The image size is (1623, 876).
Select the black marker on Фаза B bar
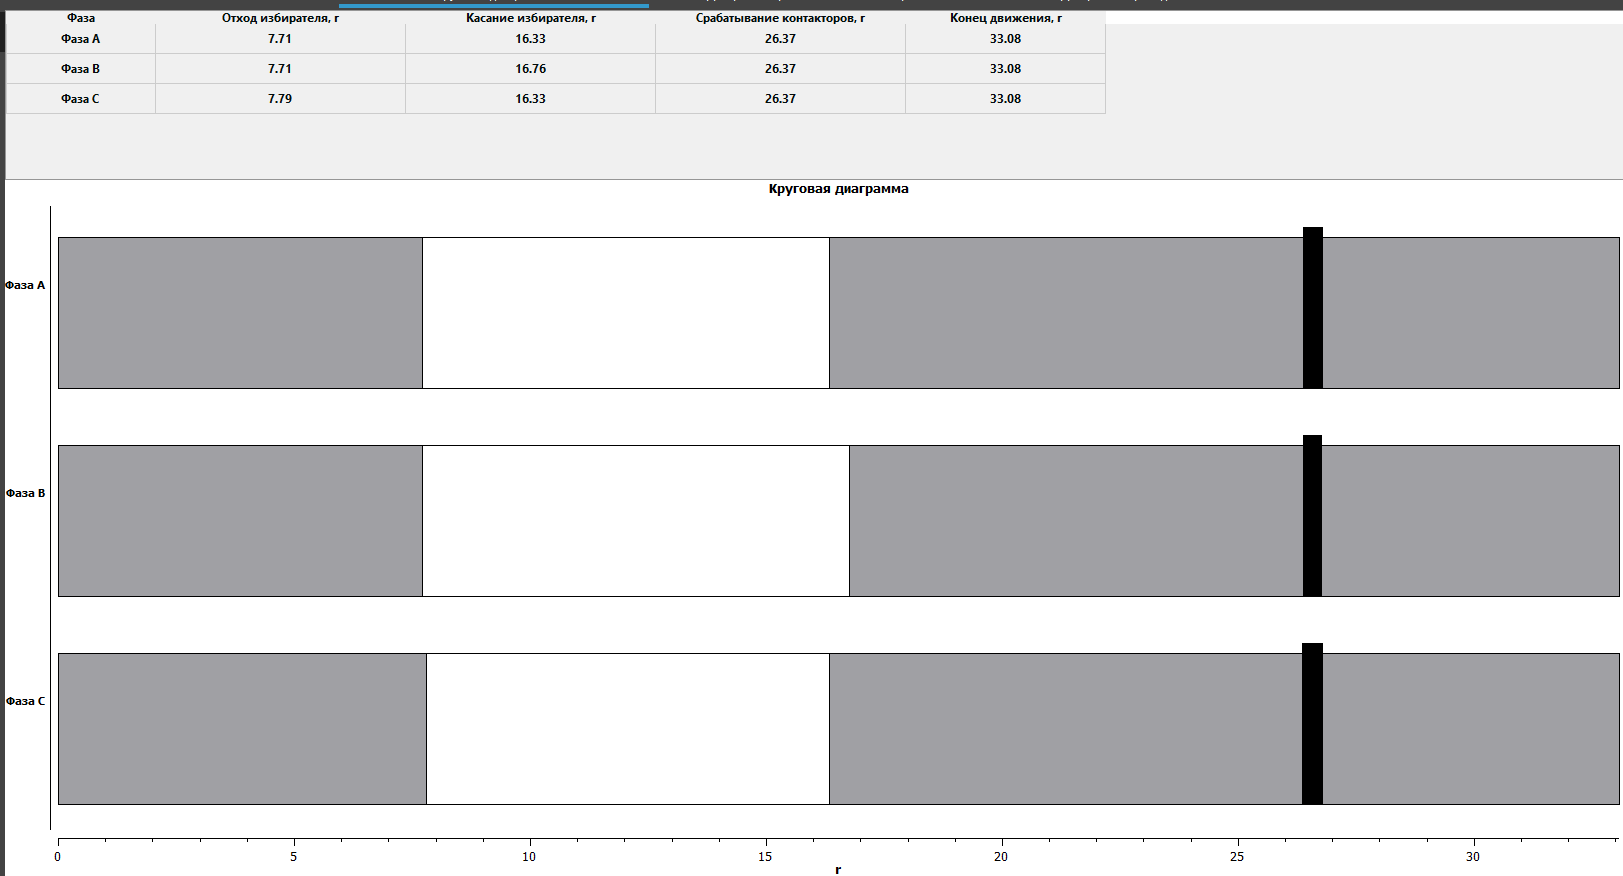(x=1312, y=516)
